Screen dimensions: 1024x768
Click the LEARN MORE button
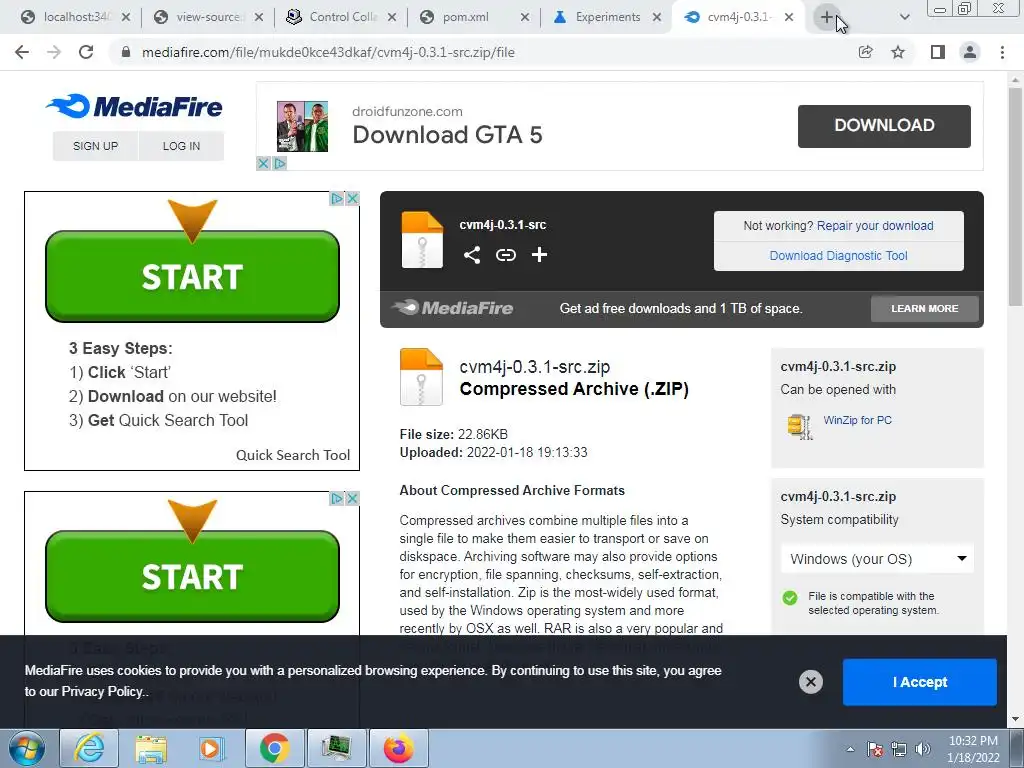coord(925,308)
